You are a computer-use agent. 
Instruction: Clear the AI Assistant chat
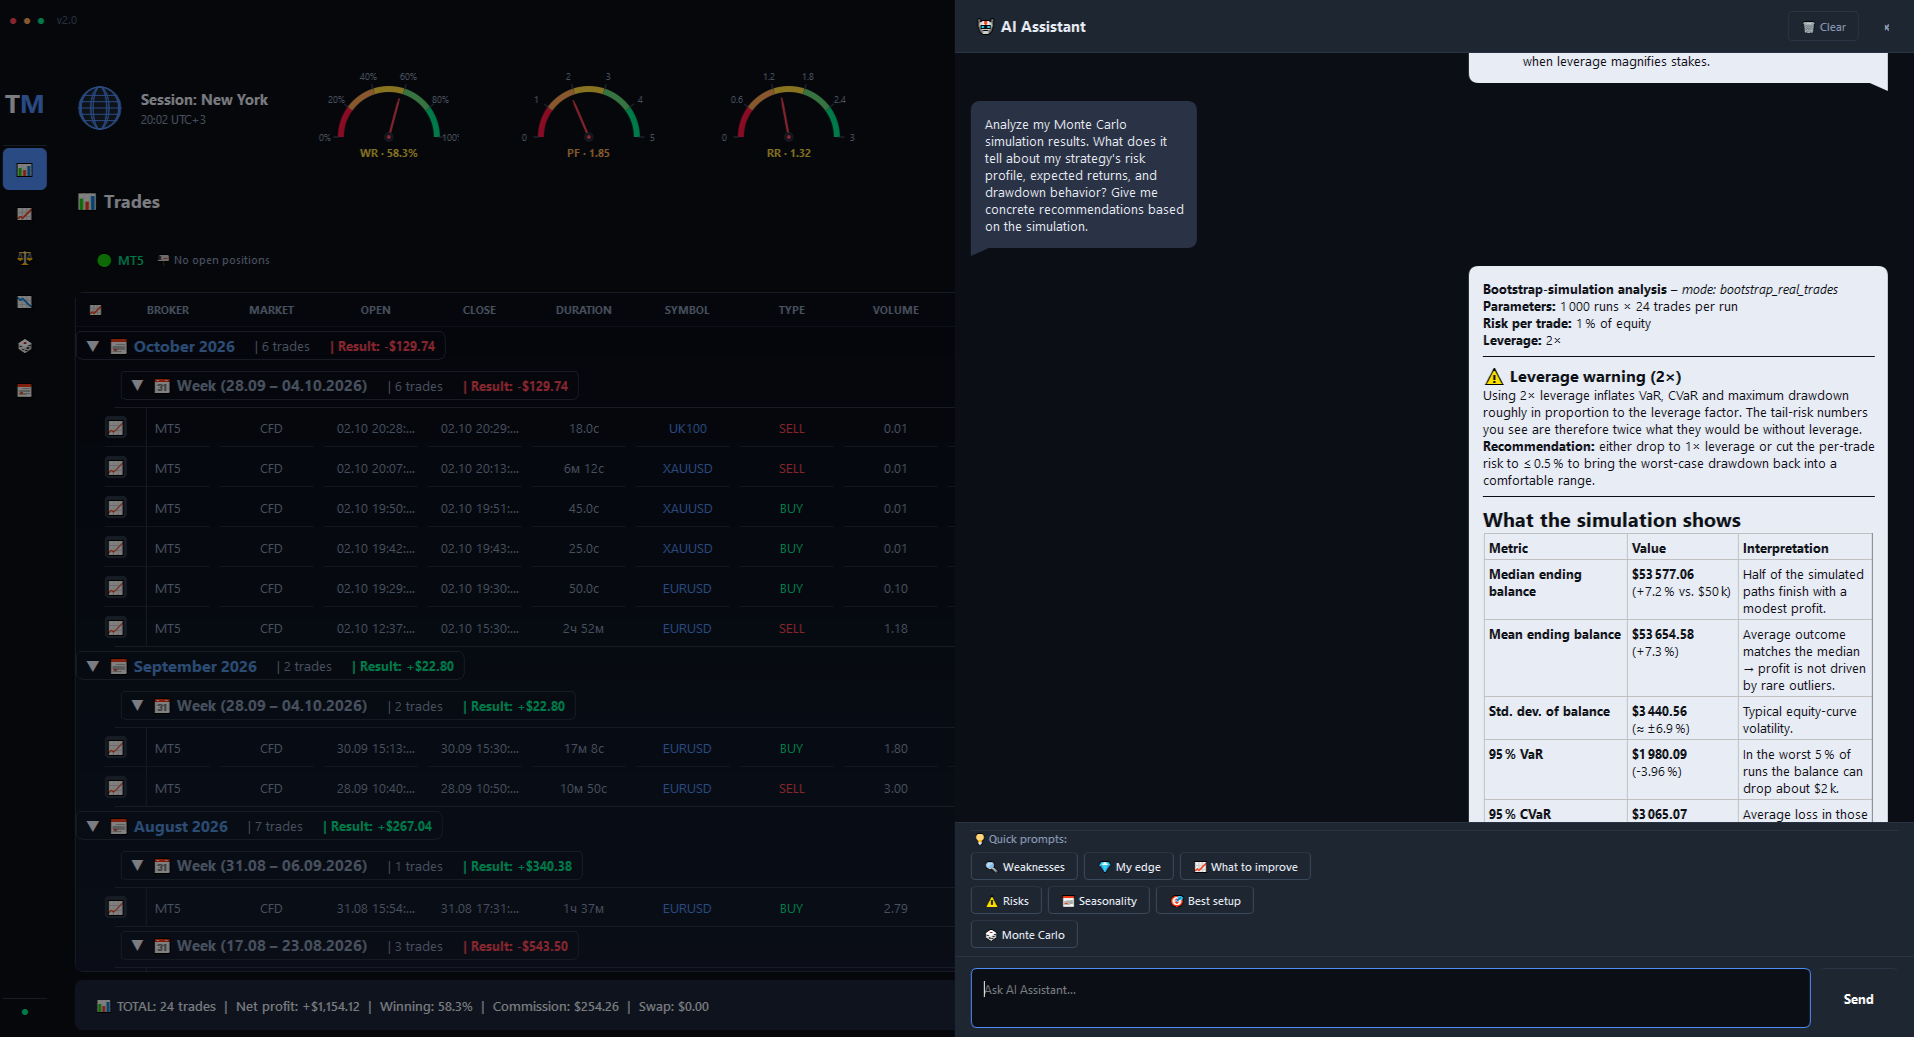coord(1824,27)
